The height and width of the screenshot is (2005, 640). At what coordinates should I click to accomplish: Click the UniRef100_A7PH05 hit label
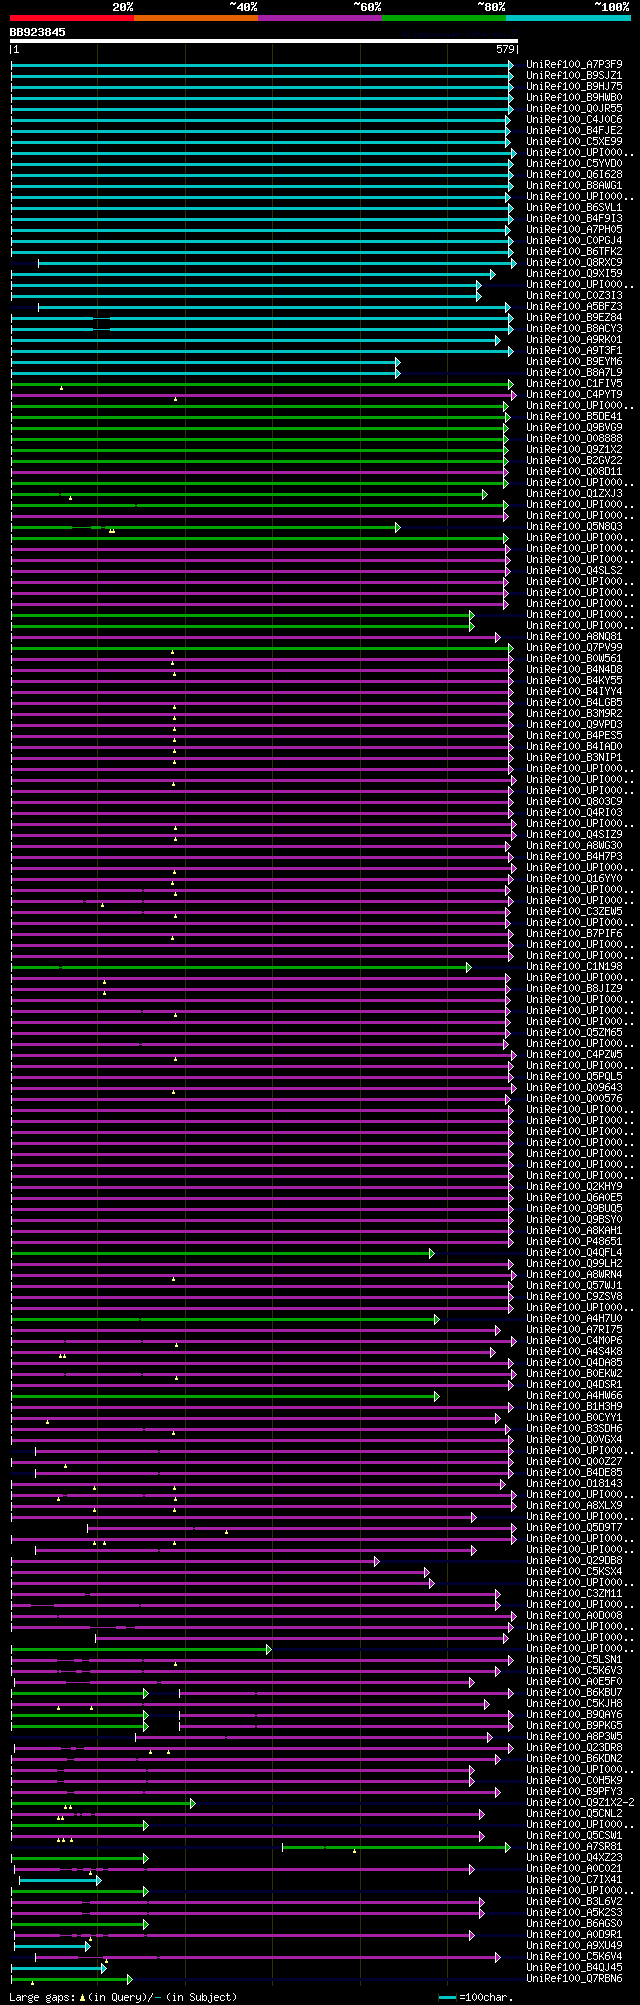[574, 229]
